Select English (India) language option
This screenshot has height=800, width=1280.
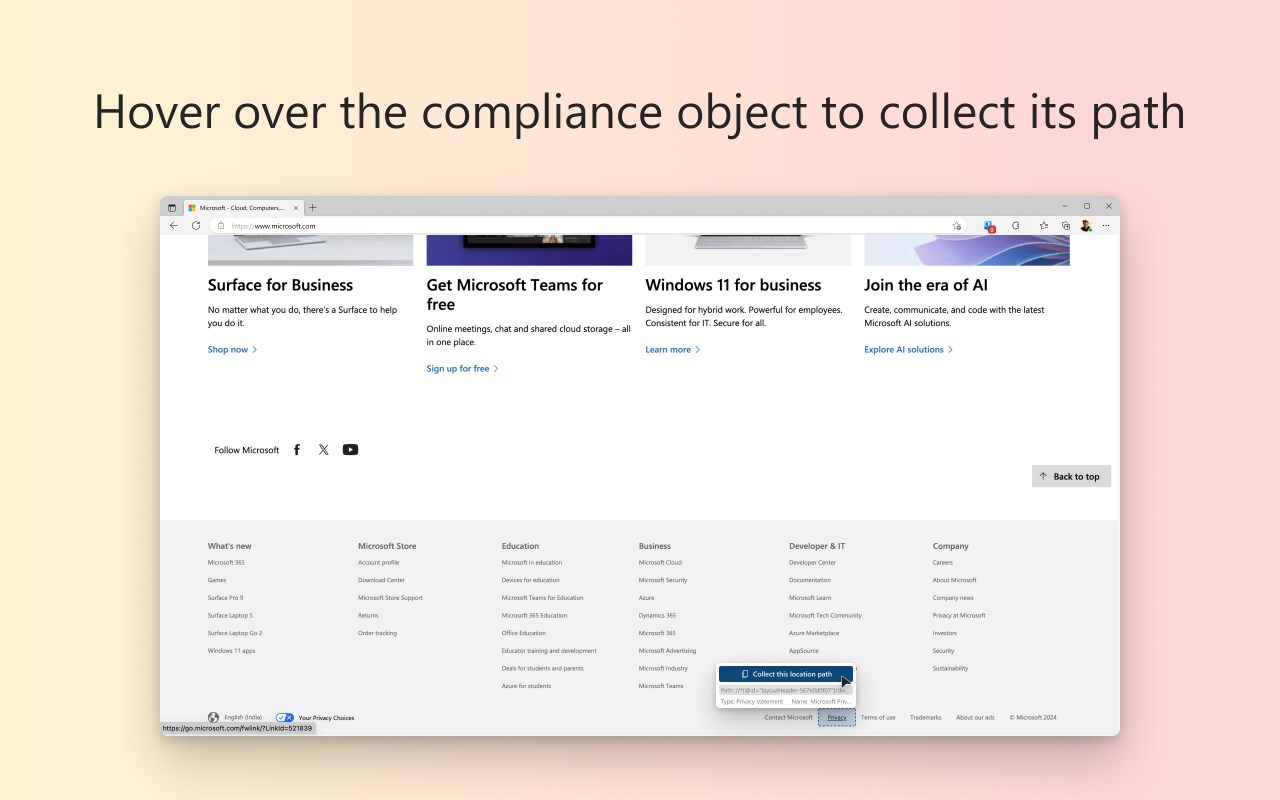(x=243, y=717)
